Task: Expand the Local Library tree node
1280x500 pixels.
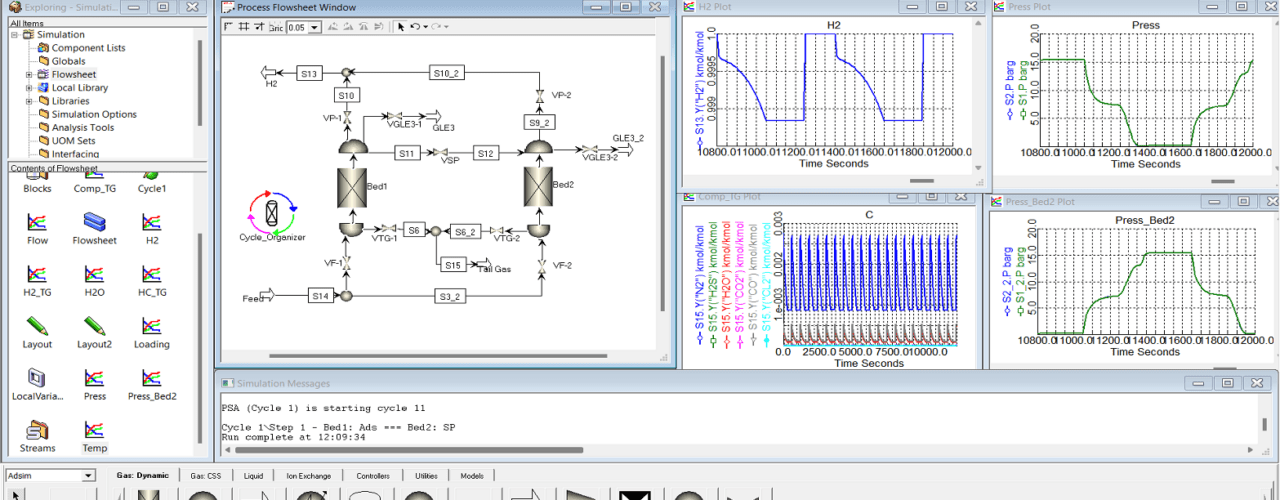Action: pyautogui.click(x=29, y=88)
